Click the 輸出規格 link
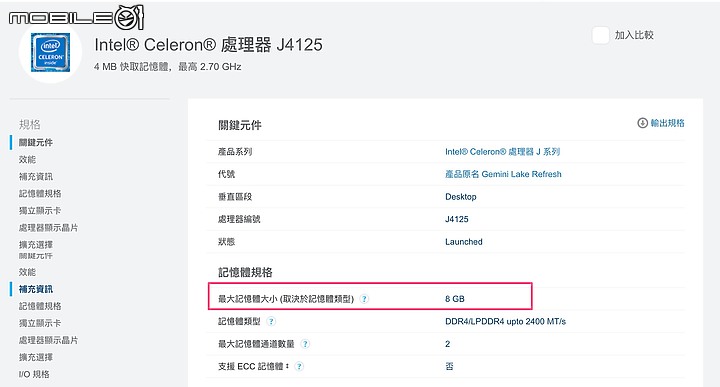 pyautogui.click(x=667, y=123)
